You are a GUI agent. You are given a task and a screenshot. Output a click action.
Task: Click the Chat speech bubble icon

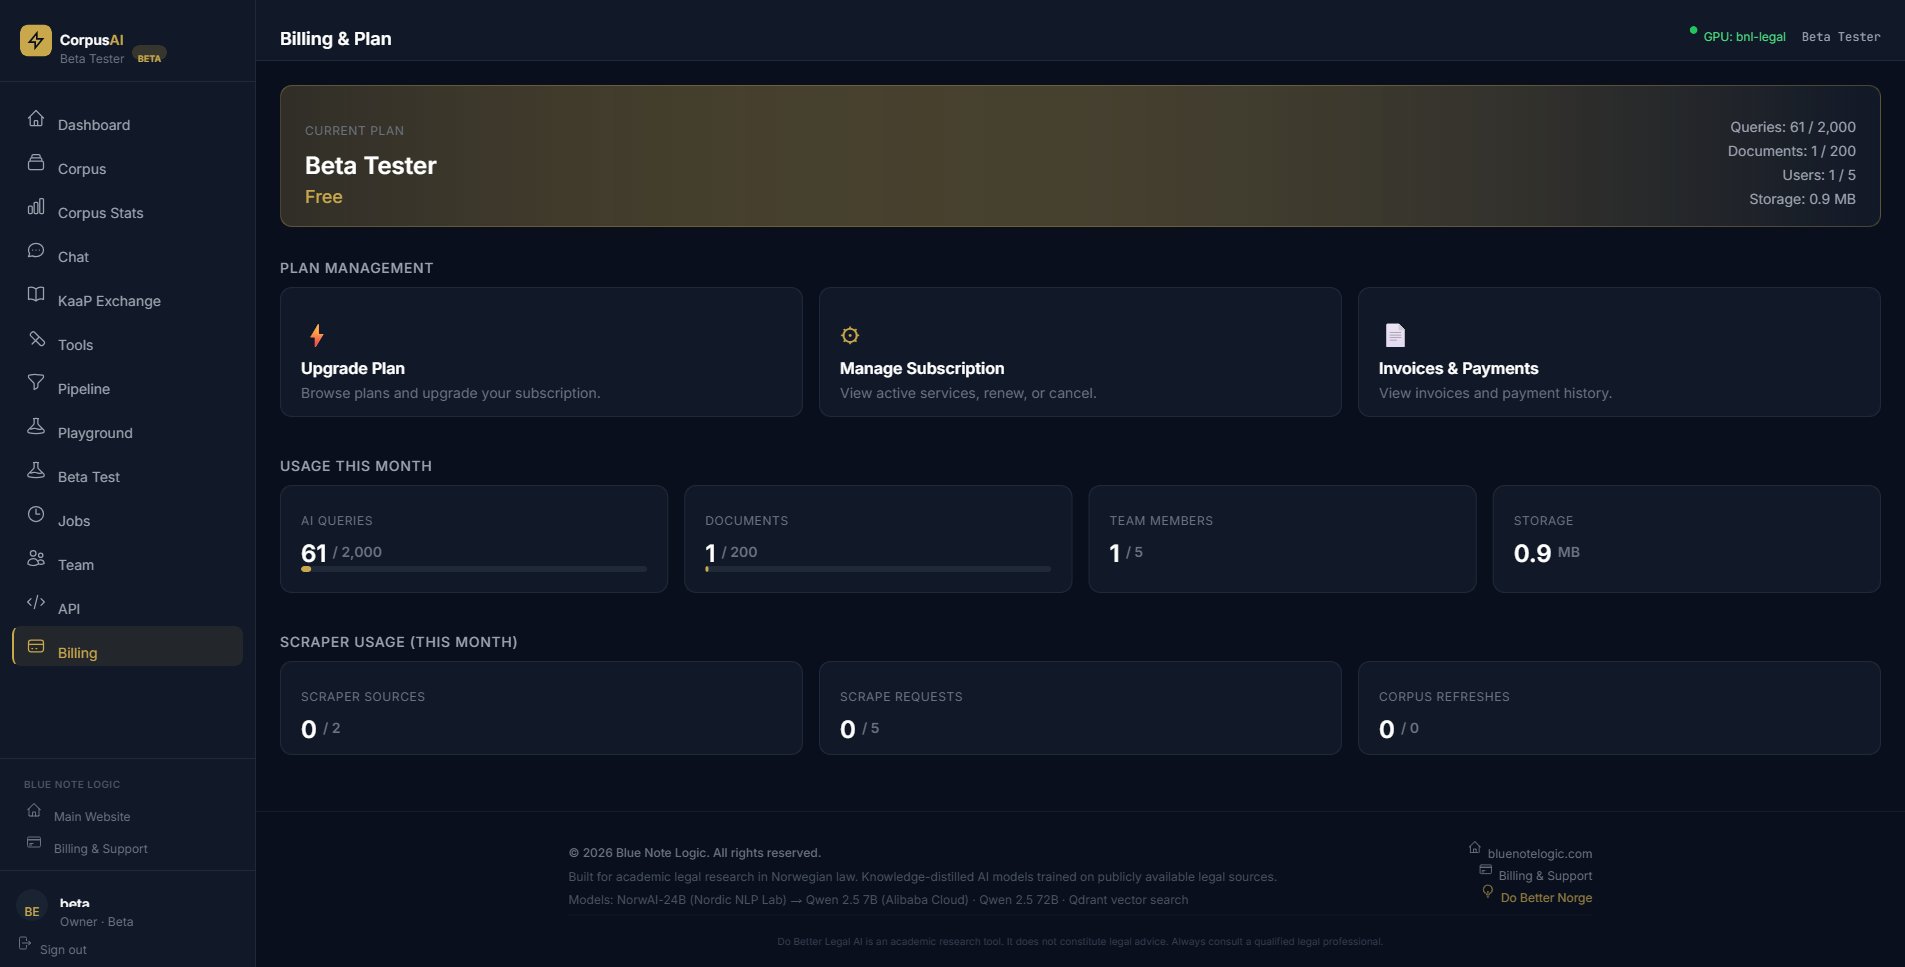tap(36, 251)
